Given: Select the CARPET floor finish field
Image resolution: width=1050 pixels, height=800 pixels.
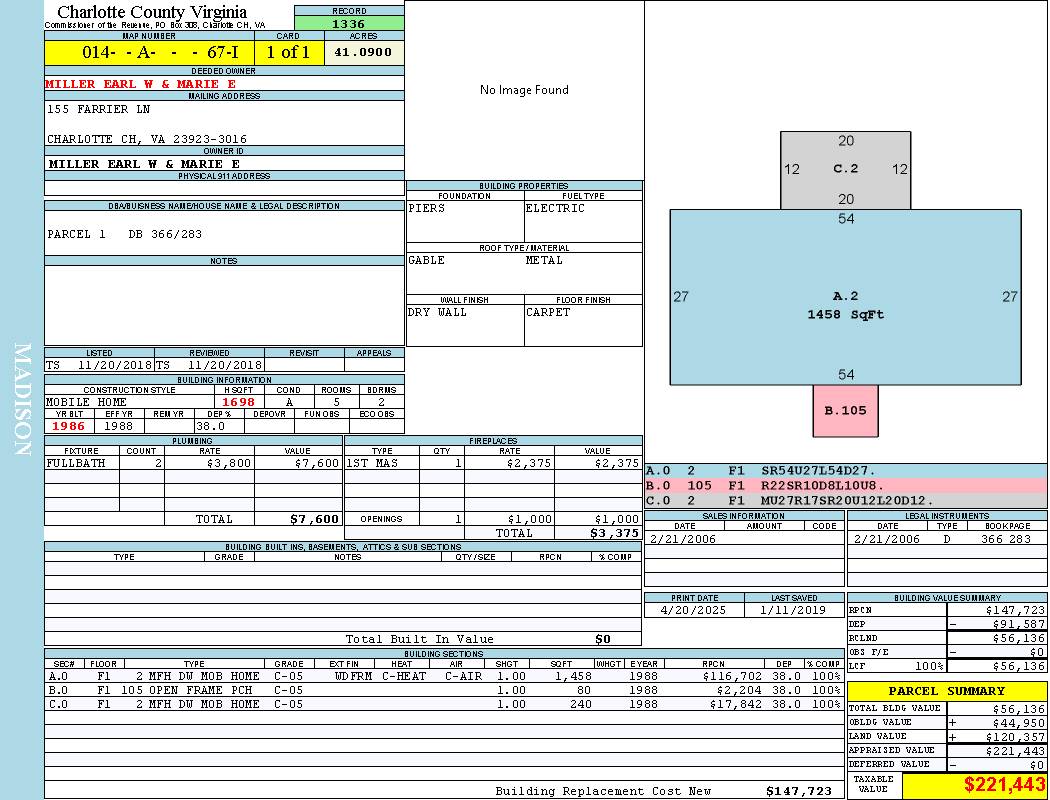Looking at the screenshot, I should point(549,312).
